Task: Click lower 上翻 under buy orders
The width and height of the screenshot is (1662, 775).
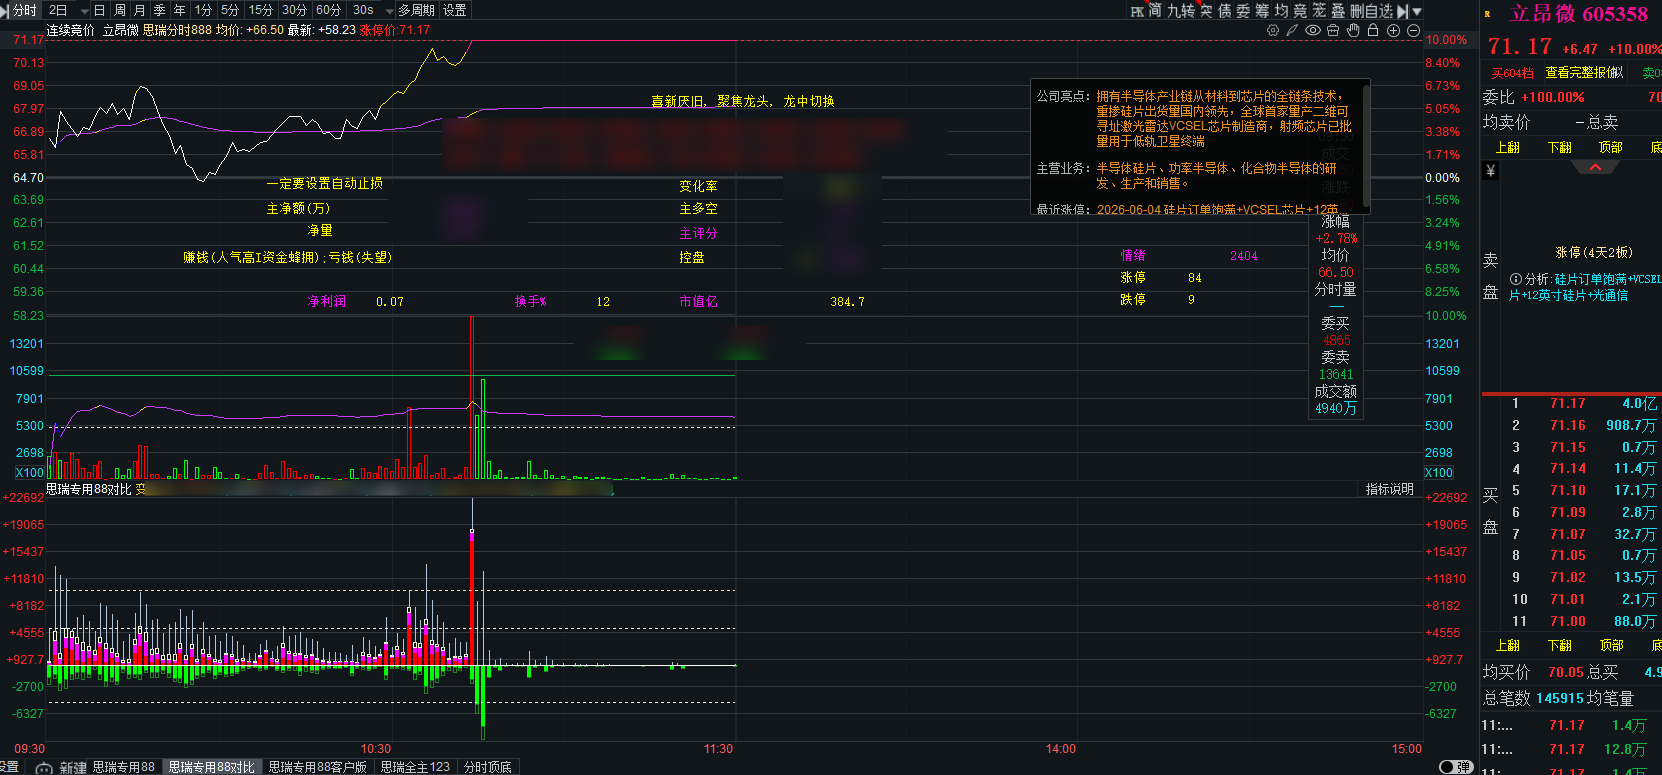Action: click(x=1508, y=645)
